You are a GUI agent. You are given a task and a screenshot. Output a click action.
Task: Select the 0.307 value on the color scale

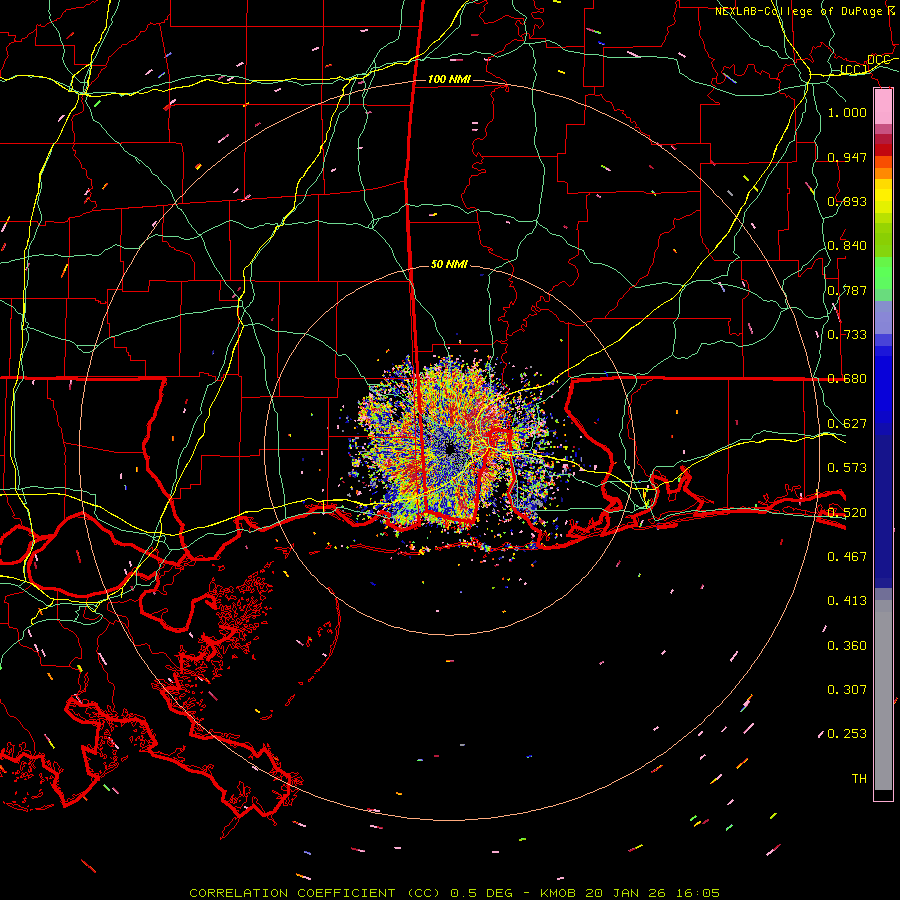coord(847,690)
